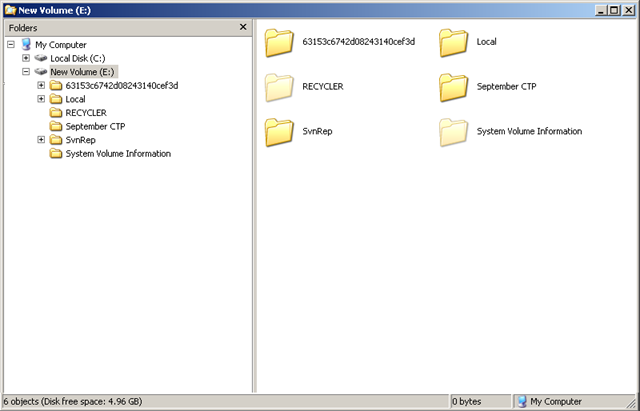640x411 pixels.
Task: Click the Local folder name in right pane
Action: (487, 42)
